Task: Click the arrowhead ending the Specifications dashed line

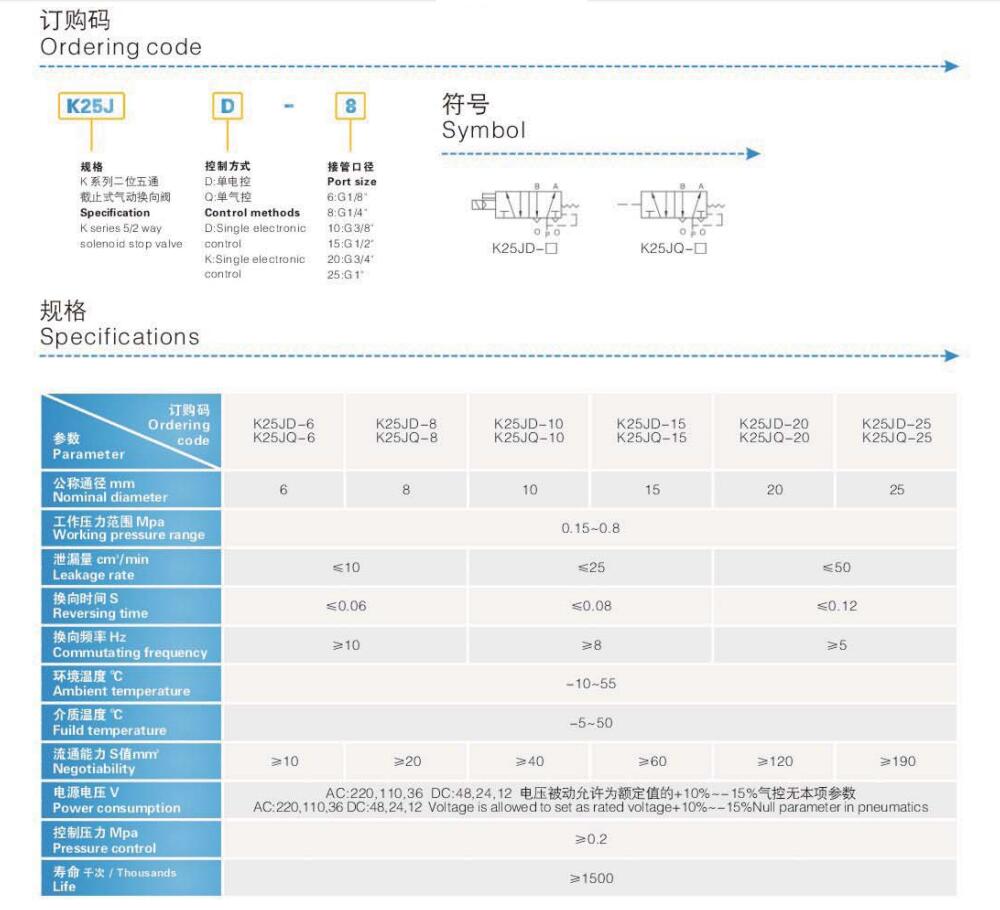Action: coord(951,356)
